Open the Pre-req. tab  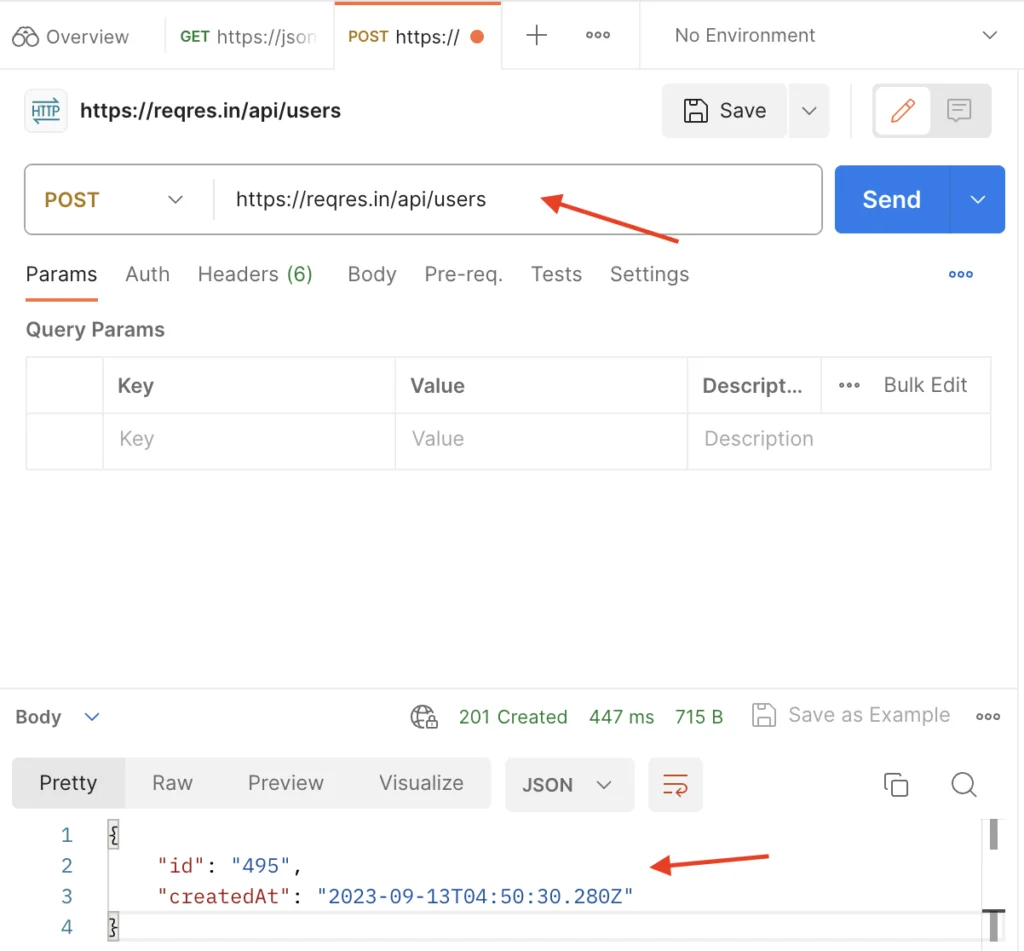pos(464,274)
